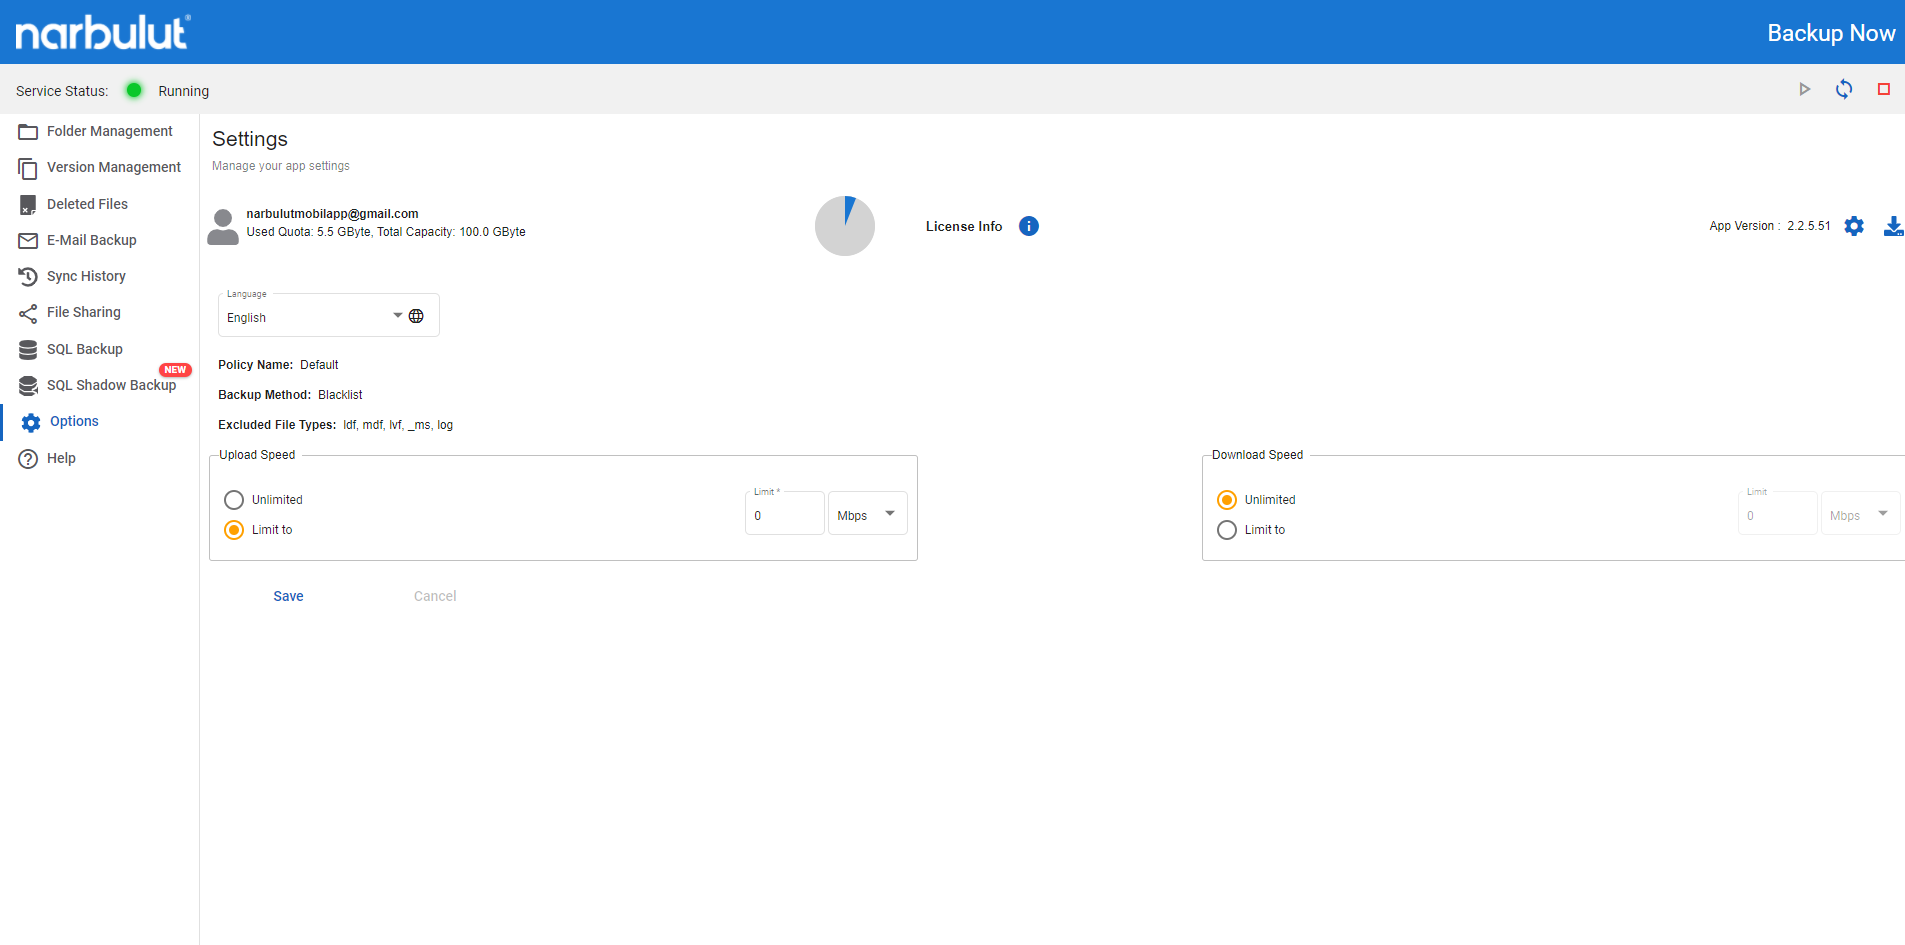Click Backup Now in the header

click(x=1831, y=33)
